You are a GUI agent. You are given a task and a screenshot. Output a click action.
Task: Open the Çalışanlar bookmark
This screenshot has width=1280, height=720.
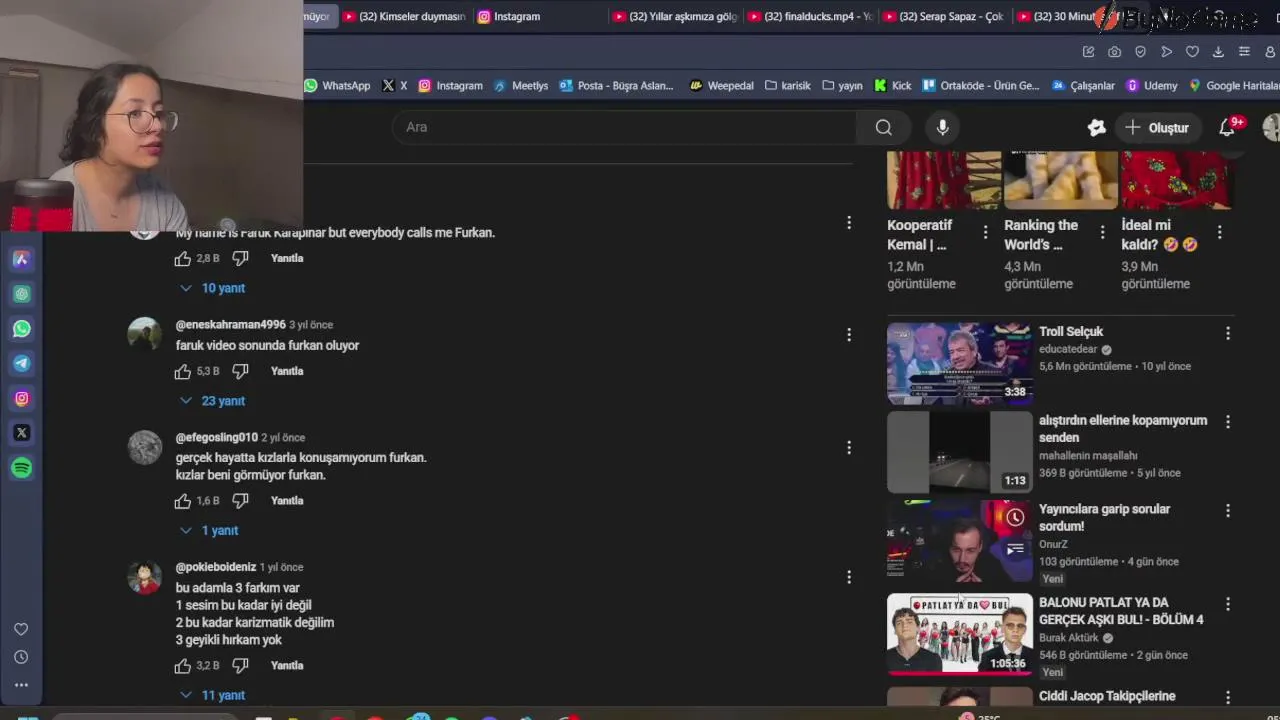(x=1083, y=86)
